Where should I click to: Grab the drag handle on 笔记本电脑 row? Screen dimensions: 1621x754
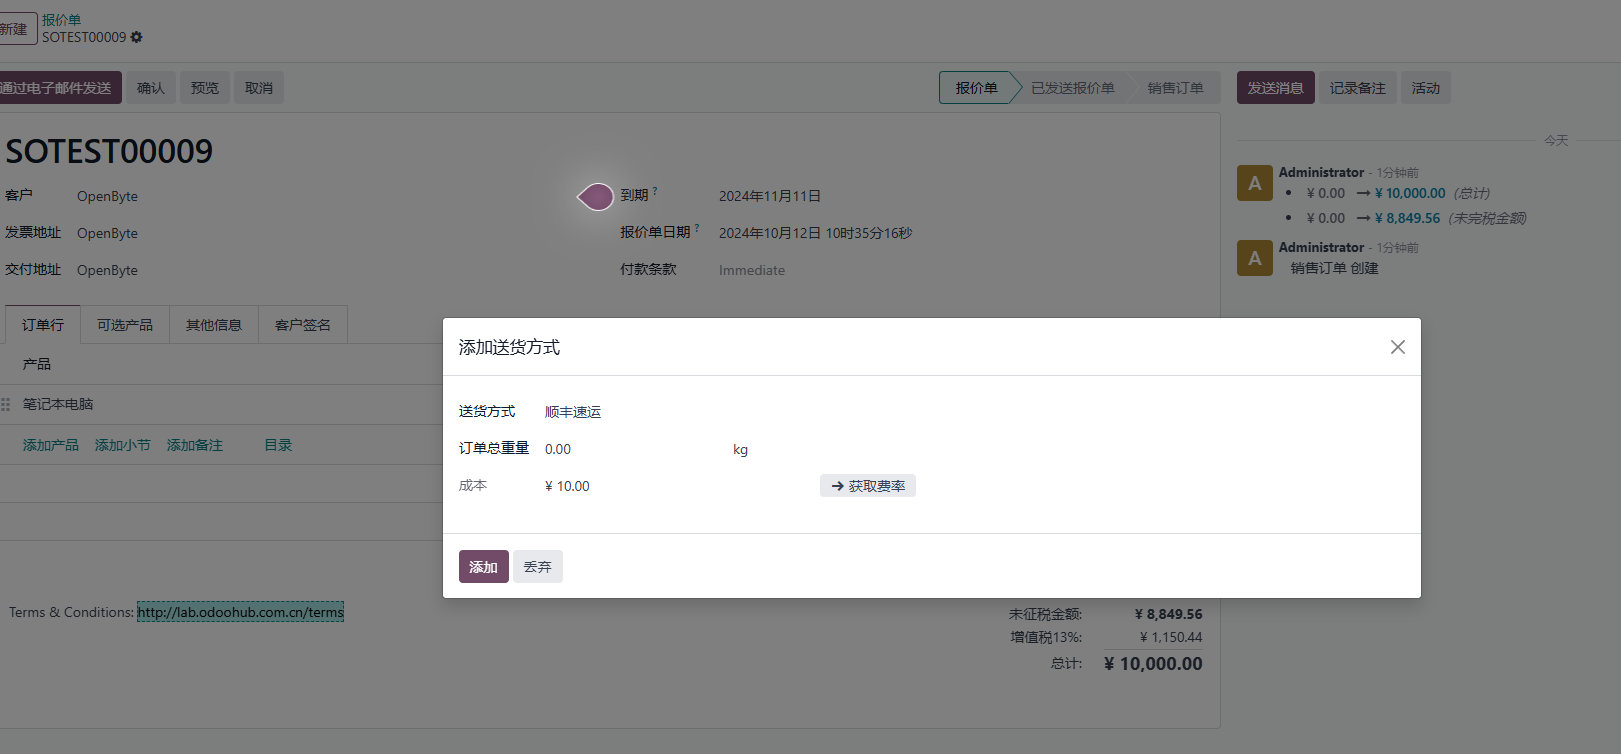pyautogui.click(x=6, y=404)
